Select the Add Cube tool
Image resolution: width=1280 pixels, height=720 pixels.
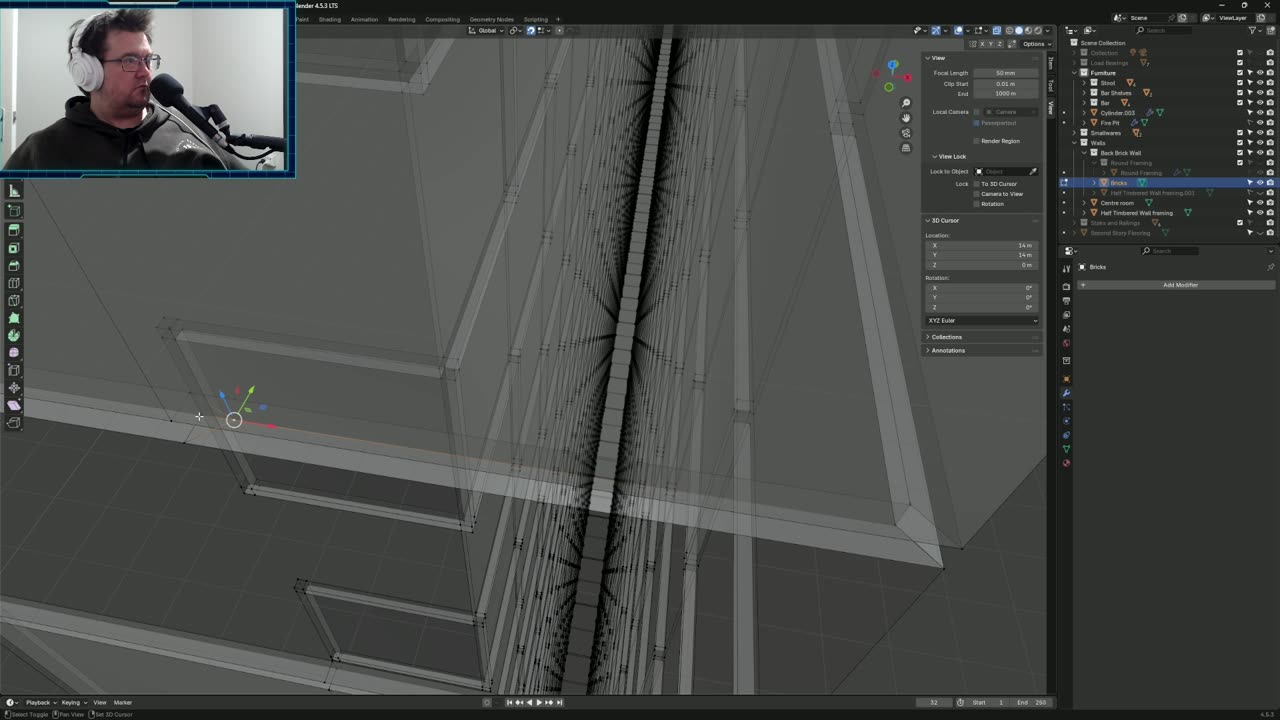click(x=14, y=211)
